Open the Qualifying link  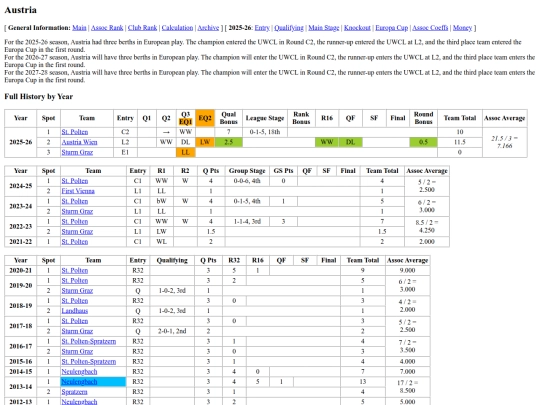(289, 28)
